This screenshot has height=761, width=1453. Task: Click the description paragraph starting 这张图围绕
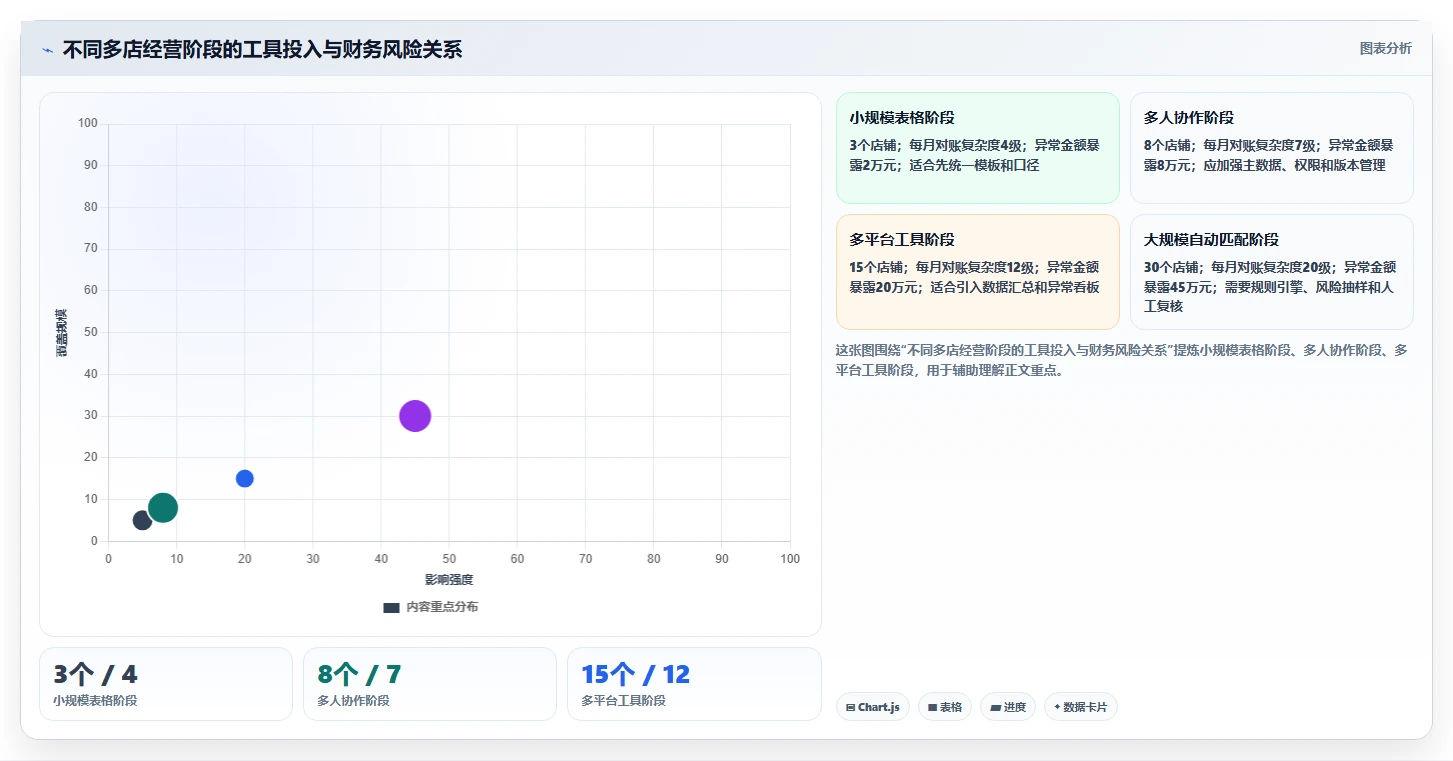pyautogui.click(x=1121, y=360)
